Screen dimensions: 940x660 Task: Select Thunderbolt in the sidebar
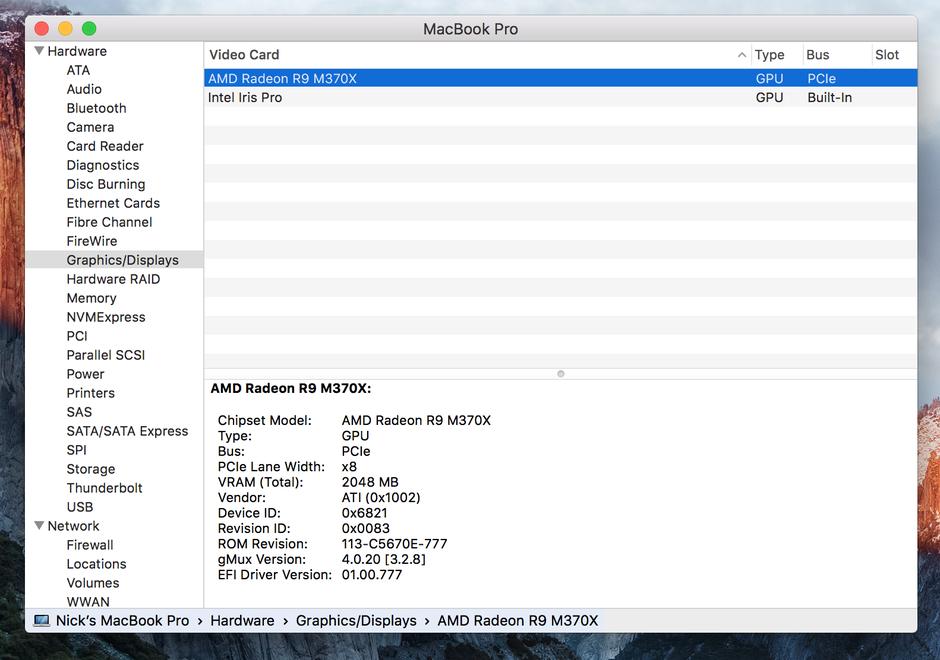[x=104, y=488]
